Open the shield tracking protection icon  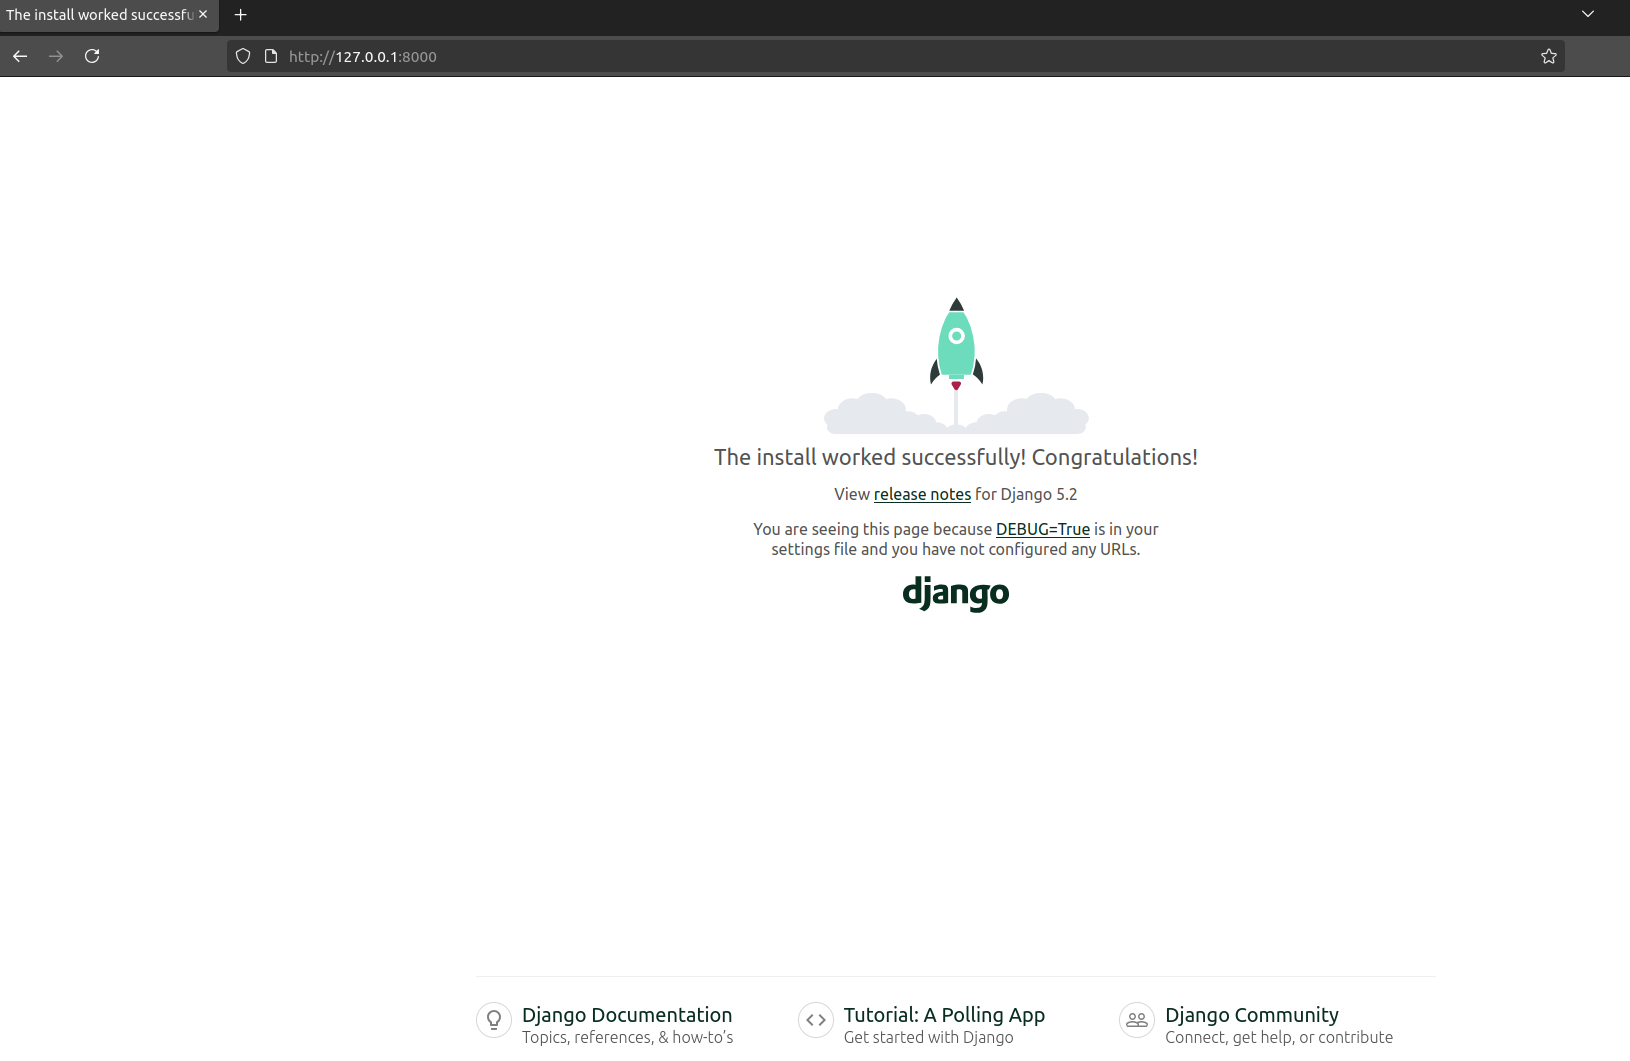(243, 56)
